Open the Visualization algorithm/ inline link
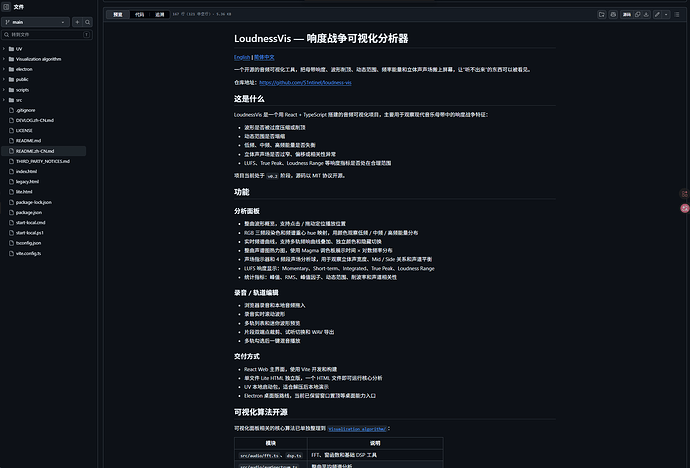The image size is (690, 468). tap(357, 429)
